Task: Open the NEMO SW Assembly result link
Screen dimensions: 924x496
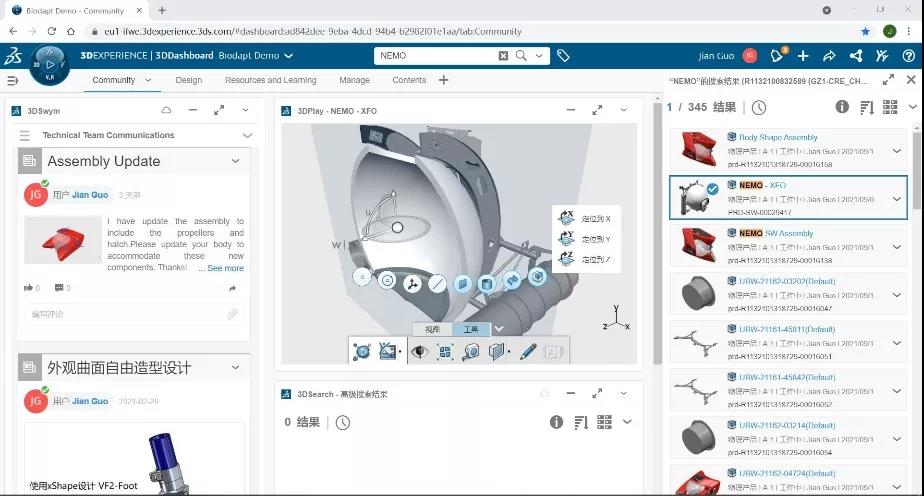Action: (776, 233)
